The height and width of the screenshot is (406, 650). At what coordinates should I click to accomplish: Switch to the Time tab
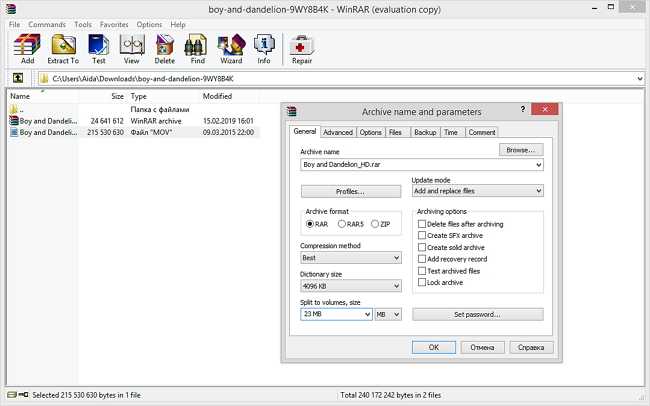(x=451, y=132)
